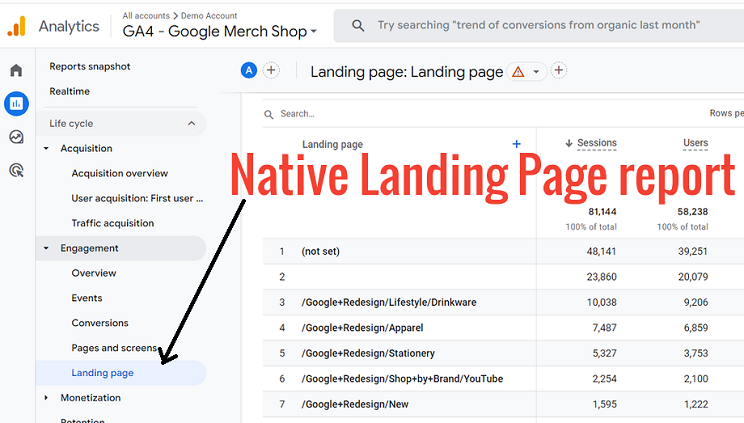
Task: Collapse the Life cycle section
Action: tap(191, 123)
